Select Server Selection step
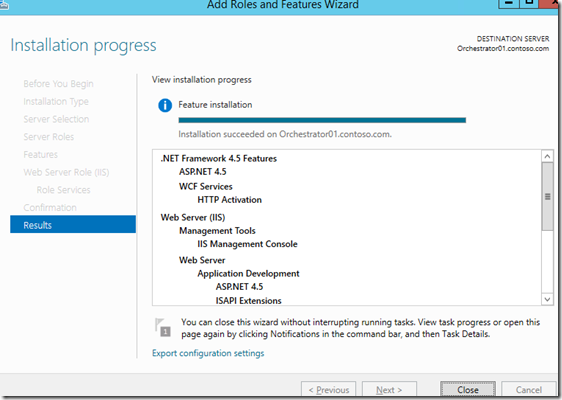The image size is (562, 400). 56,119
